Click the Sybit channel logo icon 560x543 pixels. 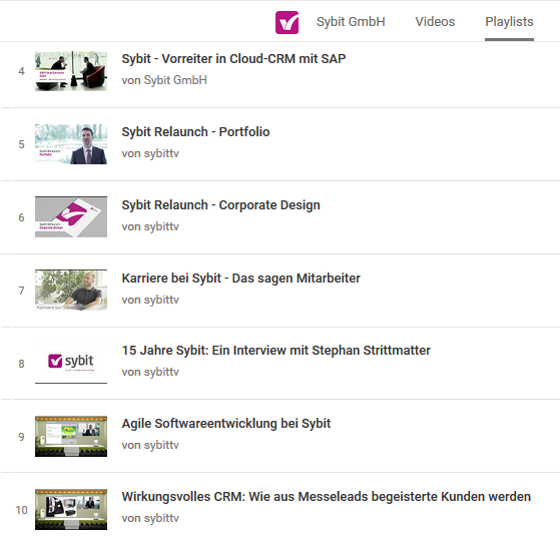[x=287, y=22]
